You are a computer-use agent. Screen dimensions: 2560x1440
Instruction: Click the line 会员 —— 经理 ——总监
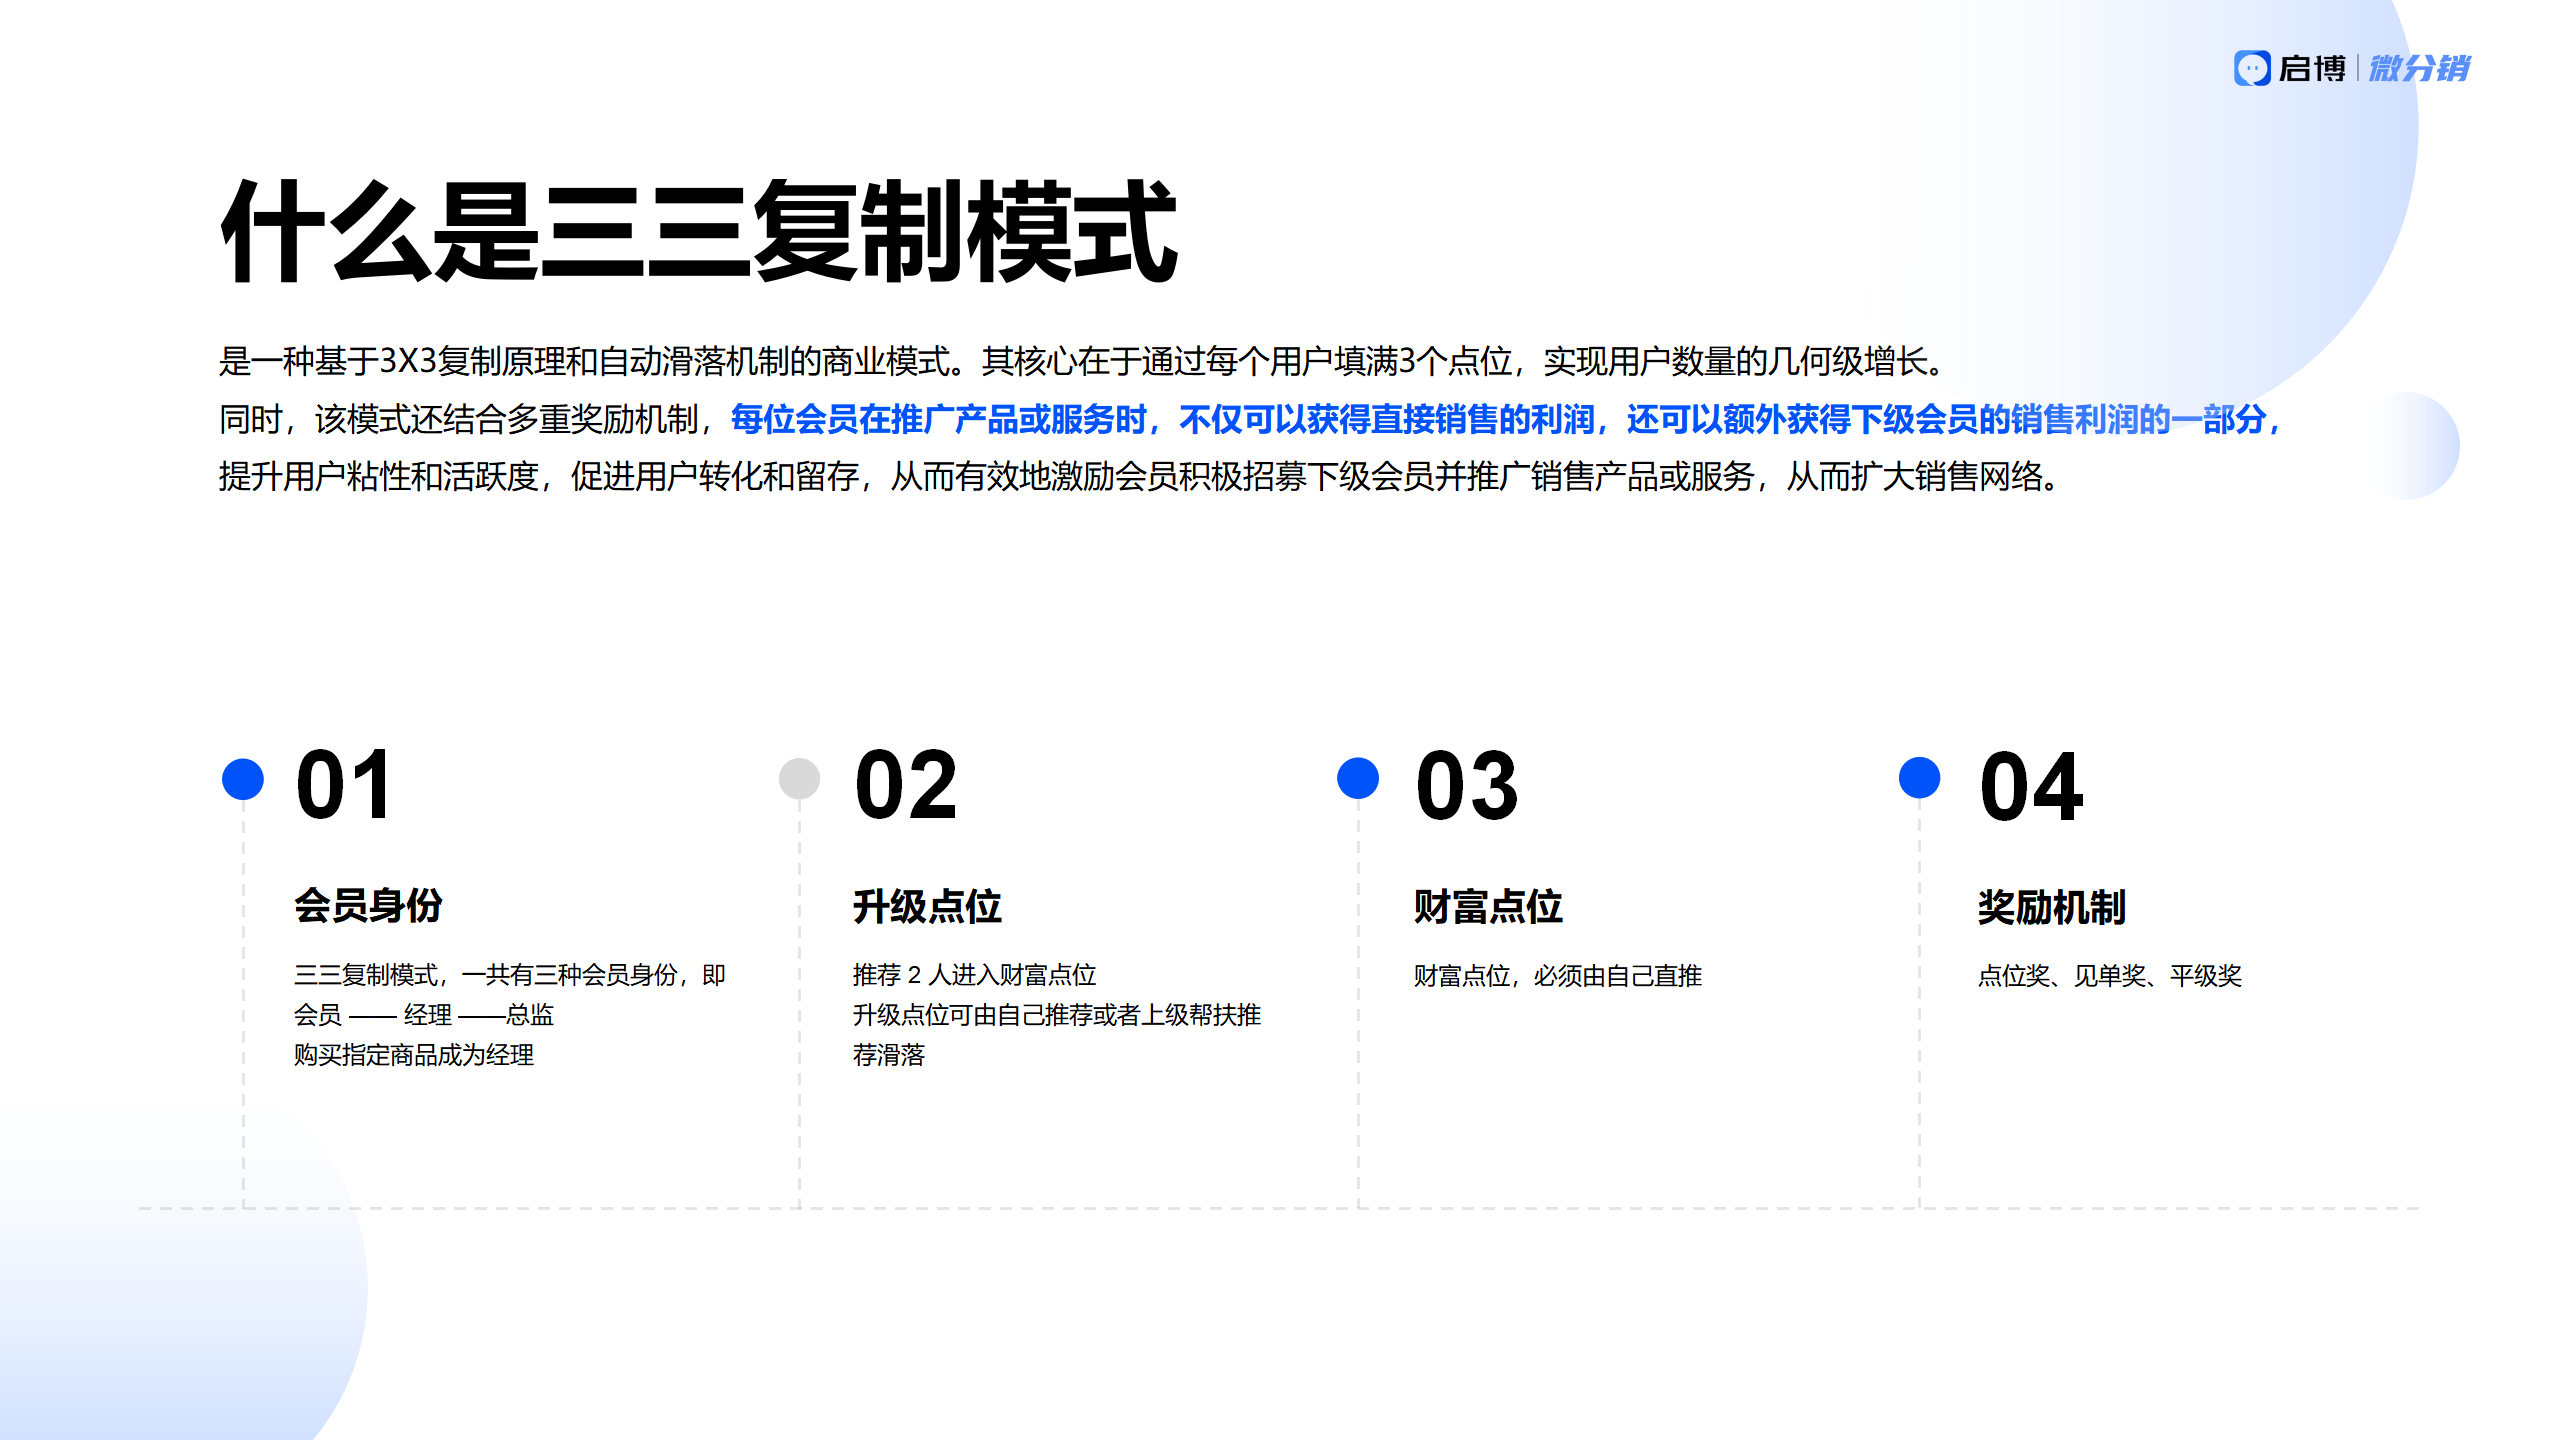tap(424, 1015)
